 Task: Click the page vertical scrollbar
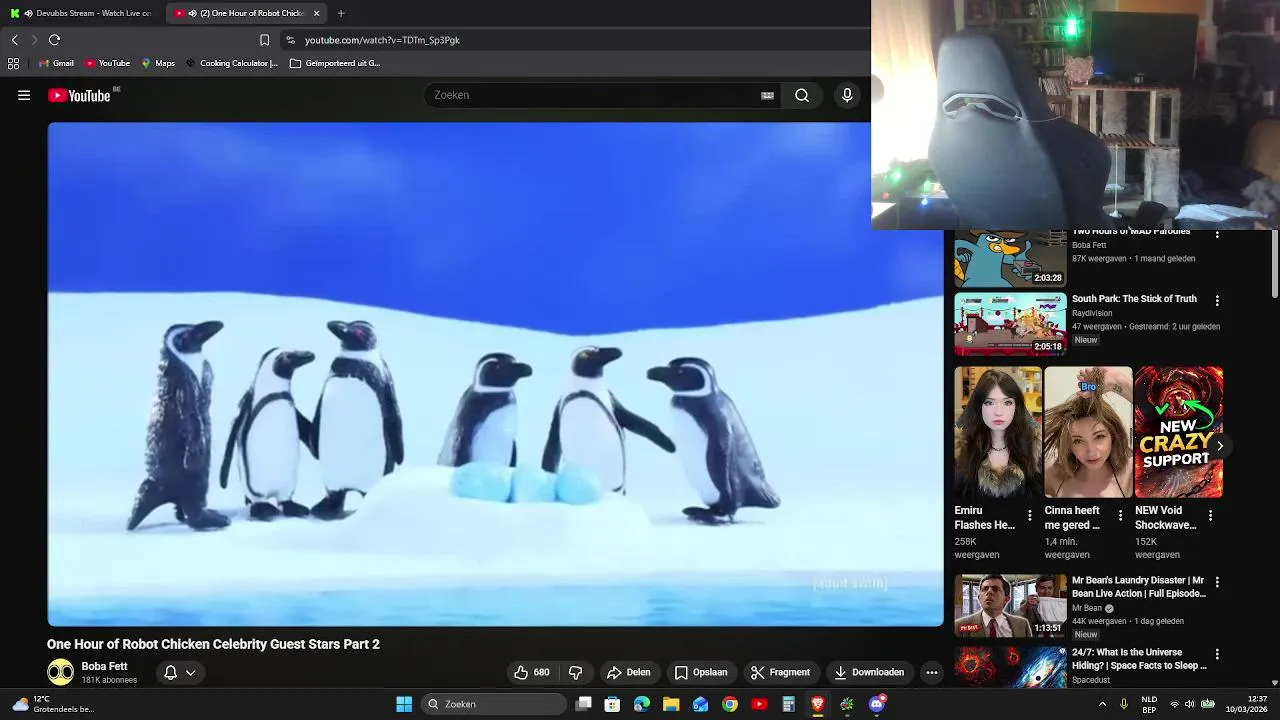click(x=1275, y=263)
